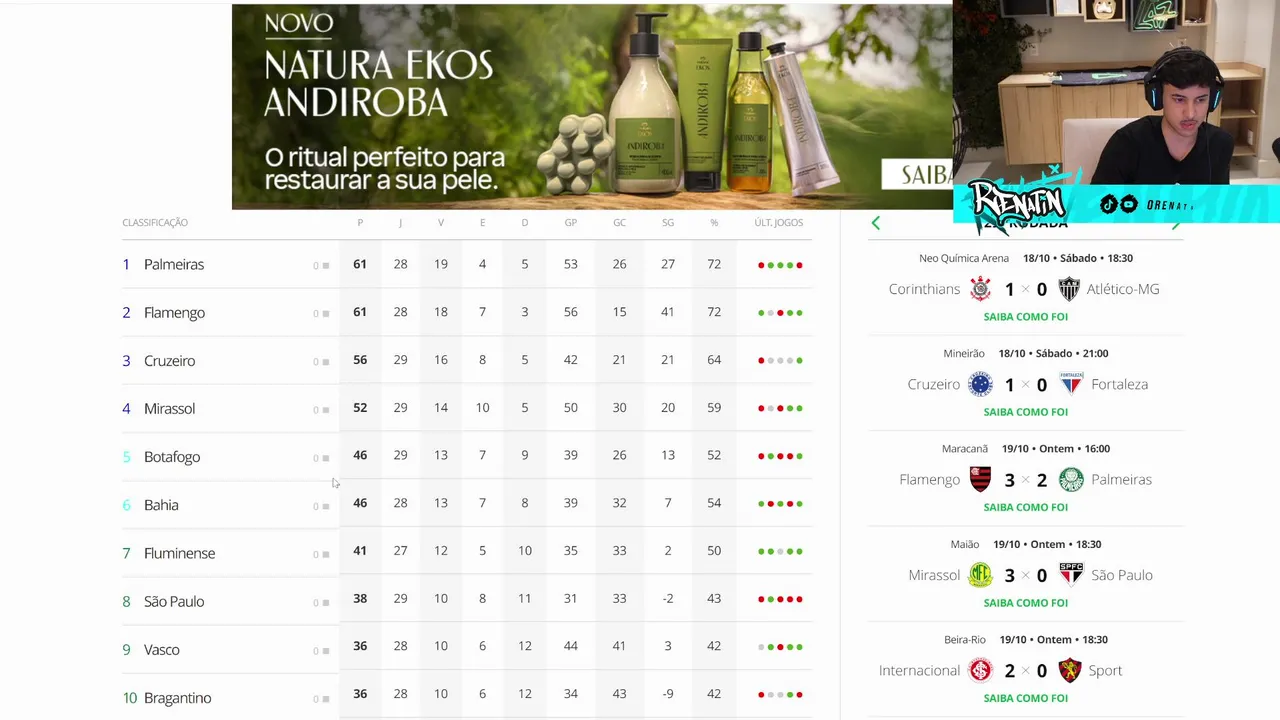Click the Flamengo crest in match list

[981, 480]
